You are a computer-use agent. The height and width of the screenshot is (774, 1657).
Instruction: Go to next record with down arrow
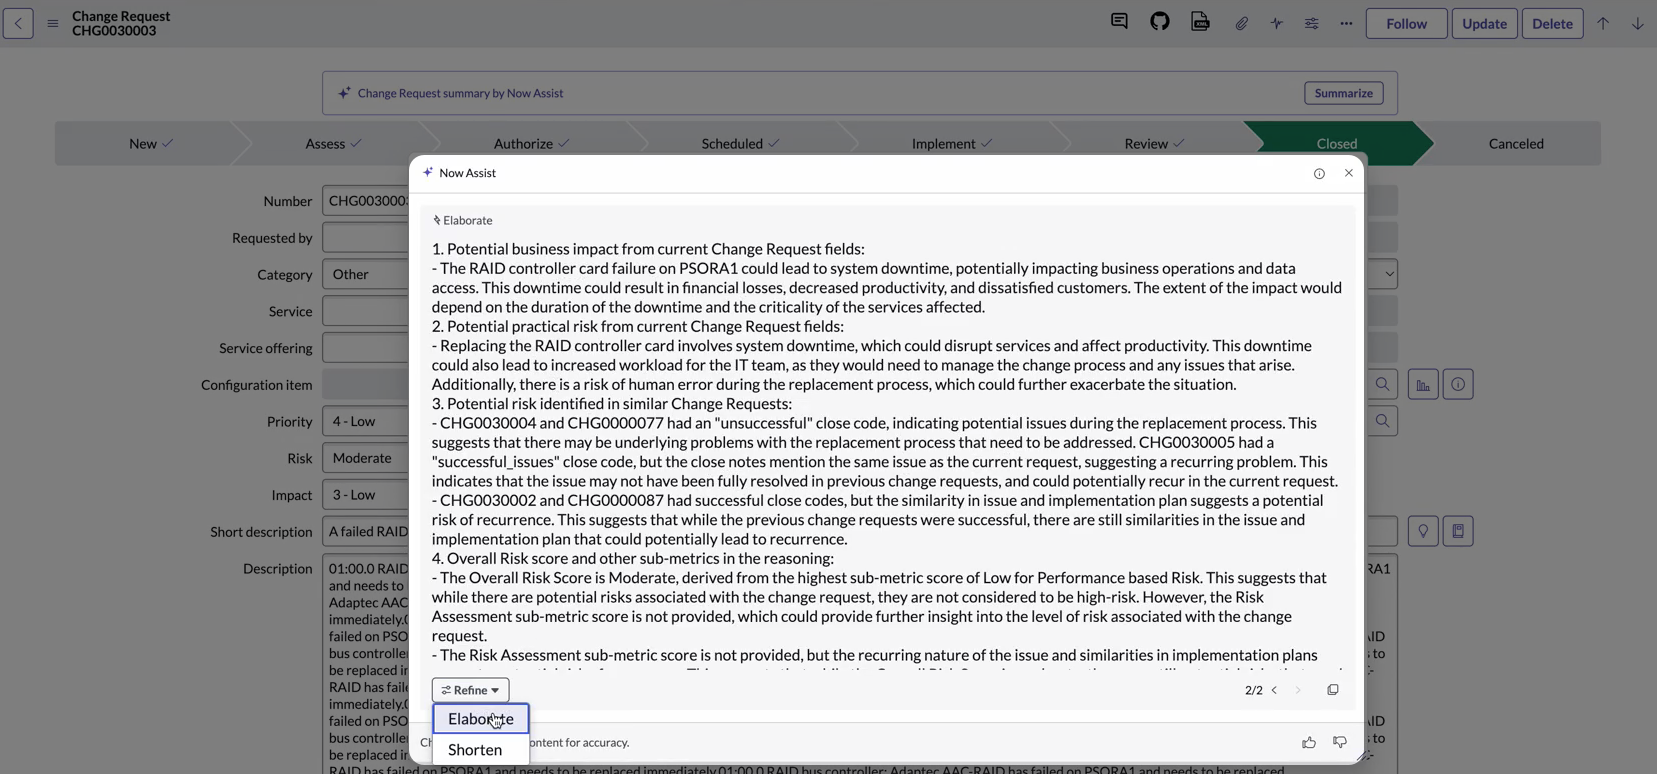pyautogui.click(x=1637, y=23)
